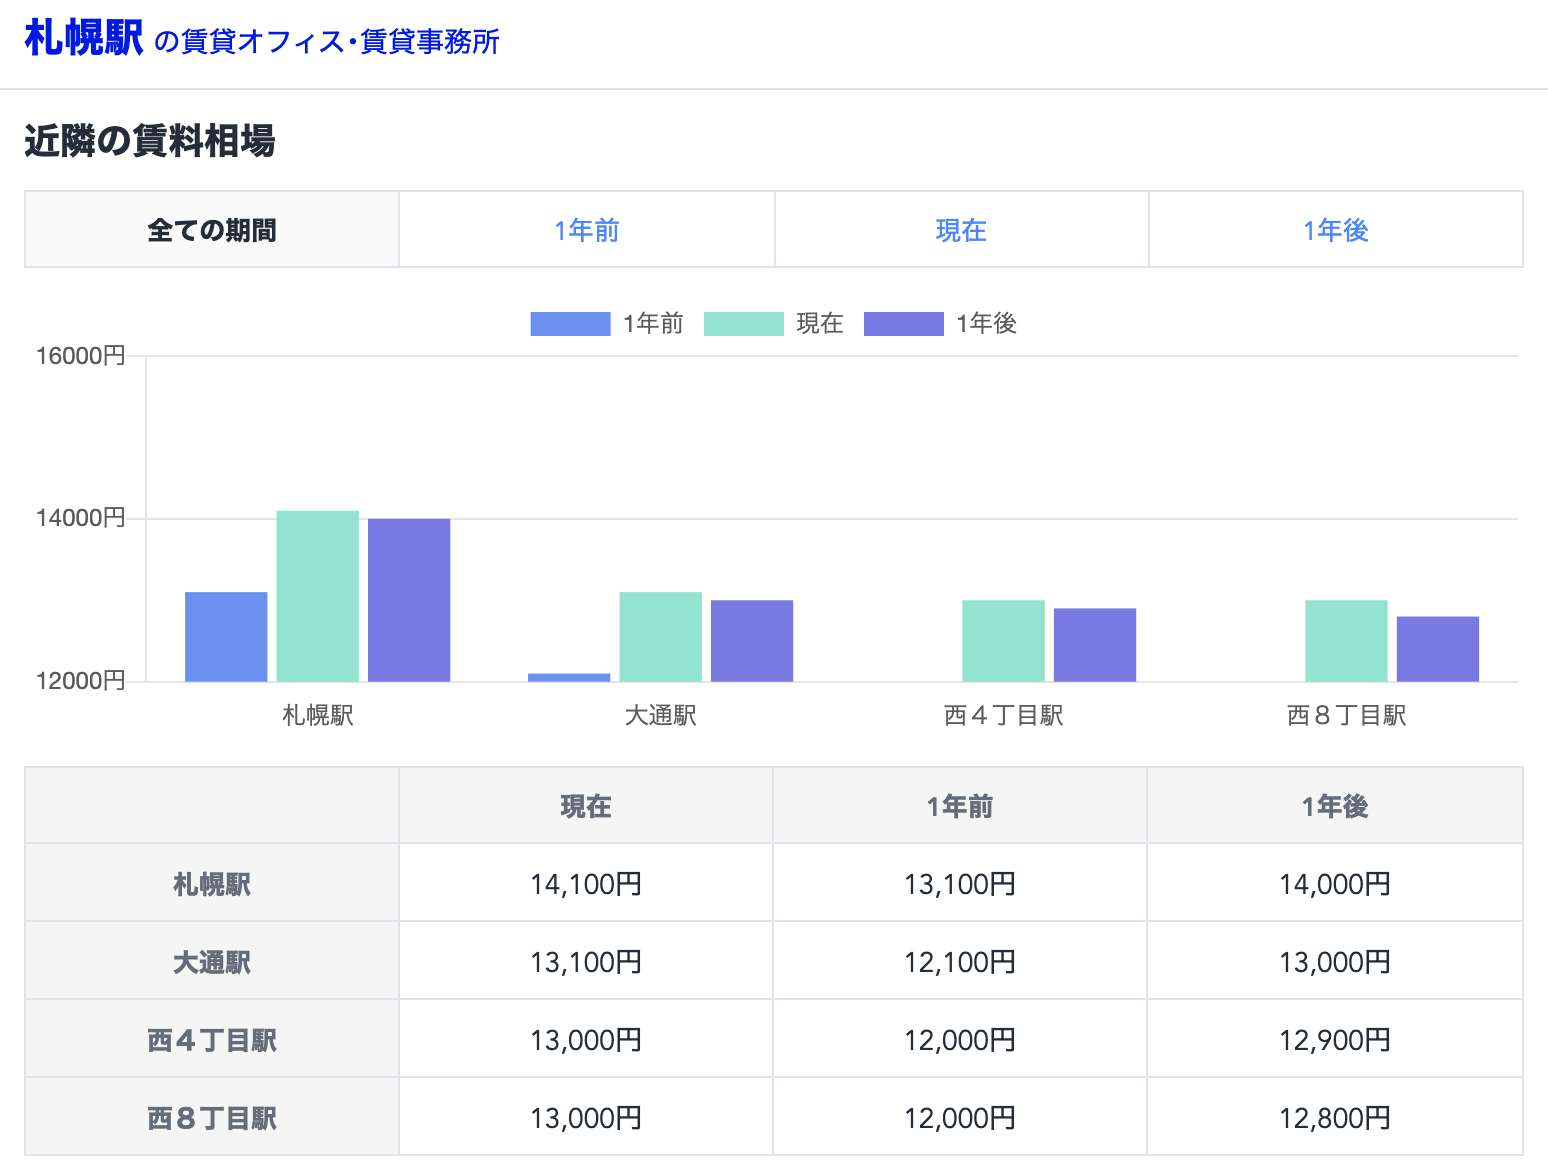Toggle the 現在 legend green swatch
1548x1162 pixels.
744,324
